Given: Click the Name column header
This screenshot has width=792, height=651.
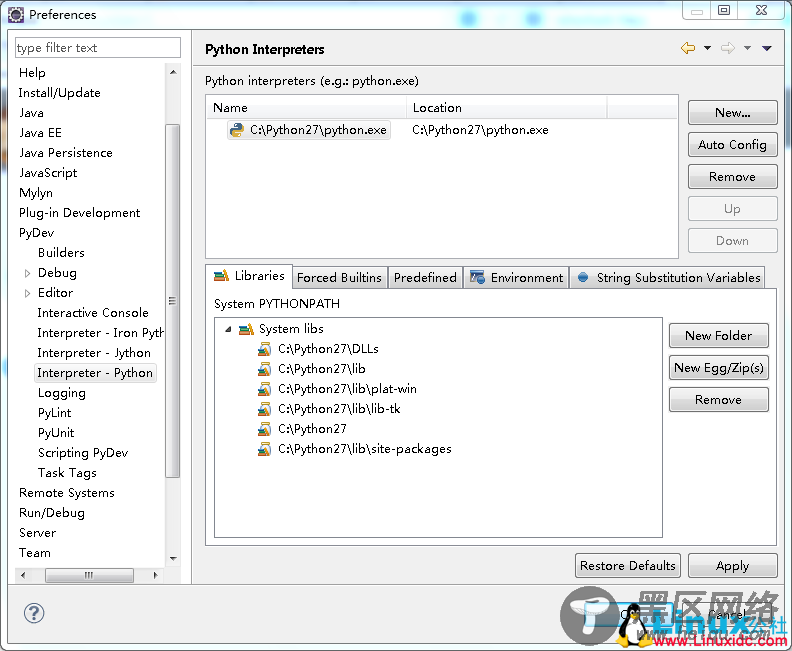Looking at the screenshot, I should point(306,108).
